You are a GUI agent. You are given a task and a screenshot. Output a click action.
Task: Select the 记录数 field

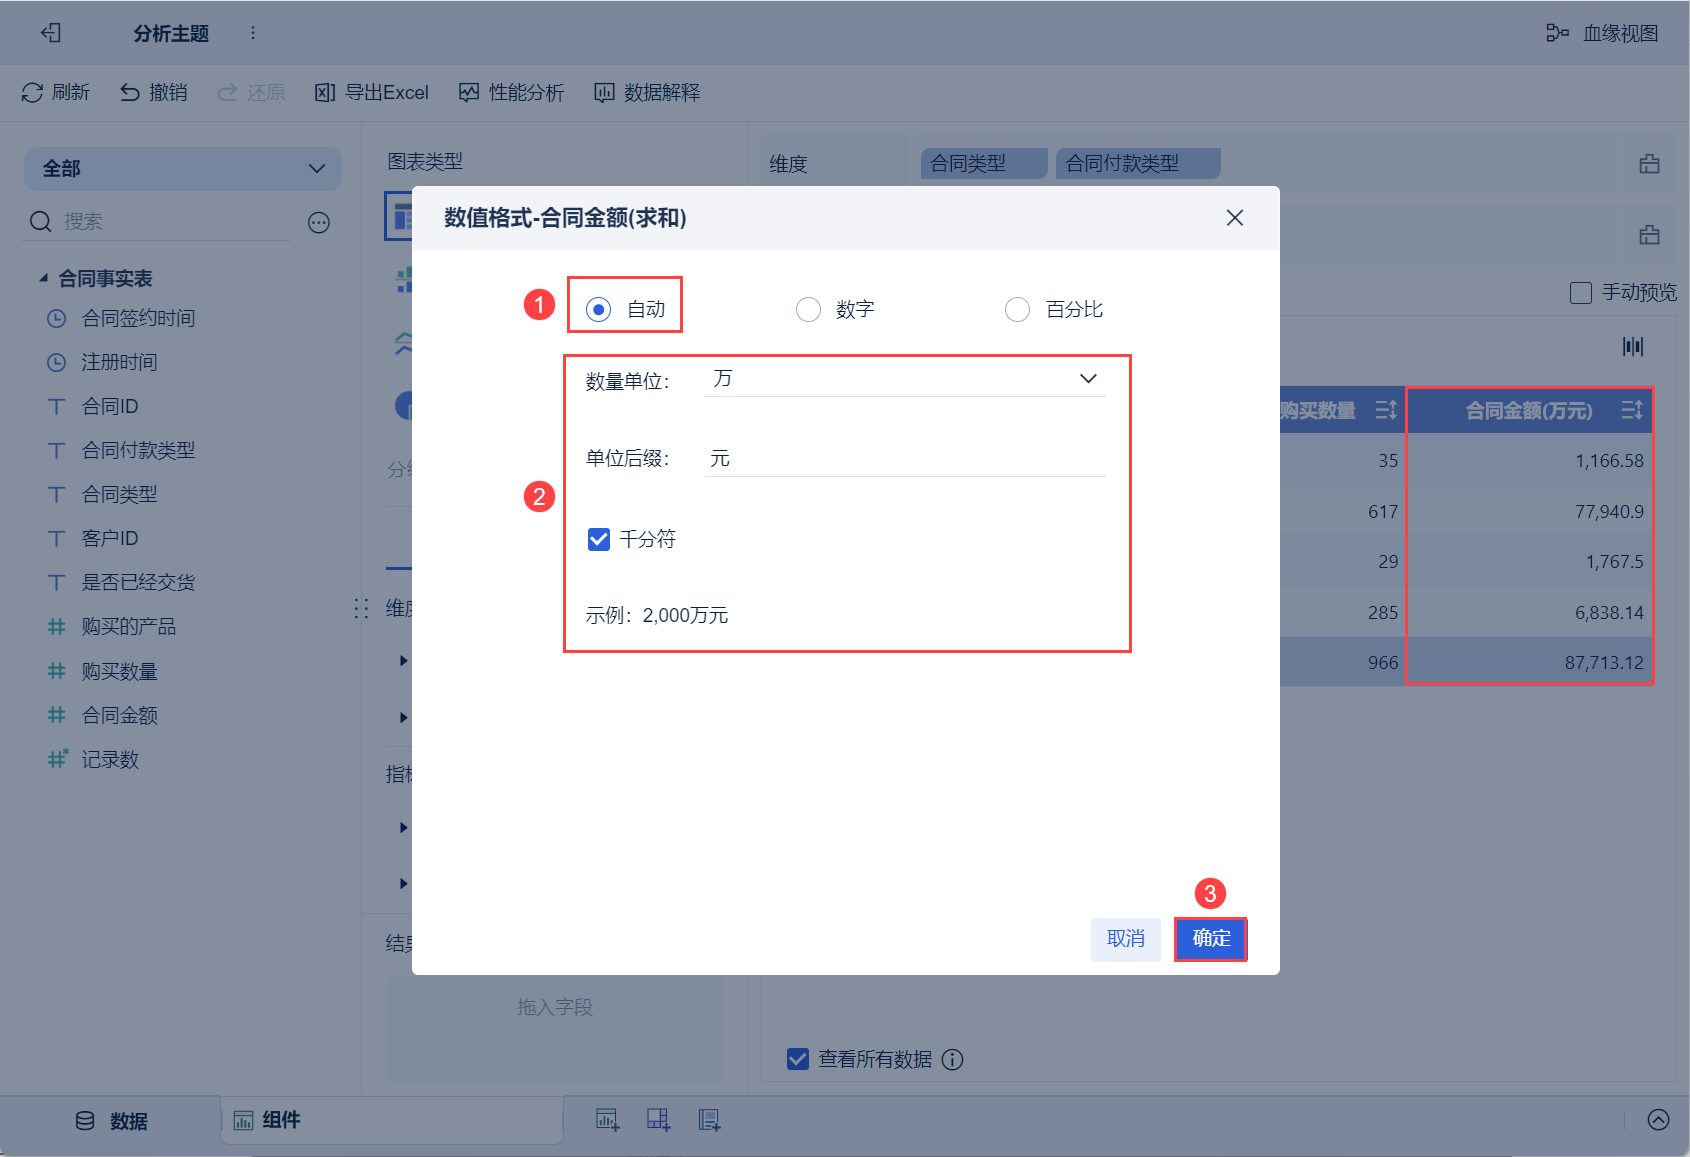[x=93, y=759]
